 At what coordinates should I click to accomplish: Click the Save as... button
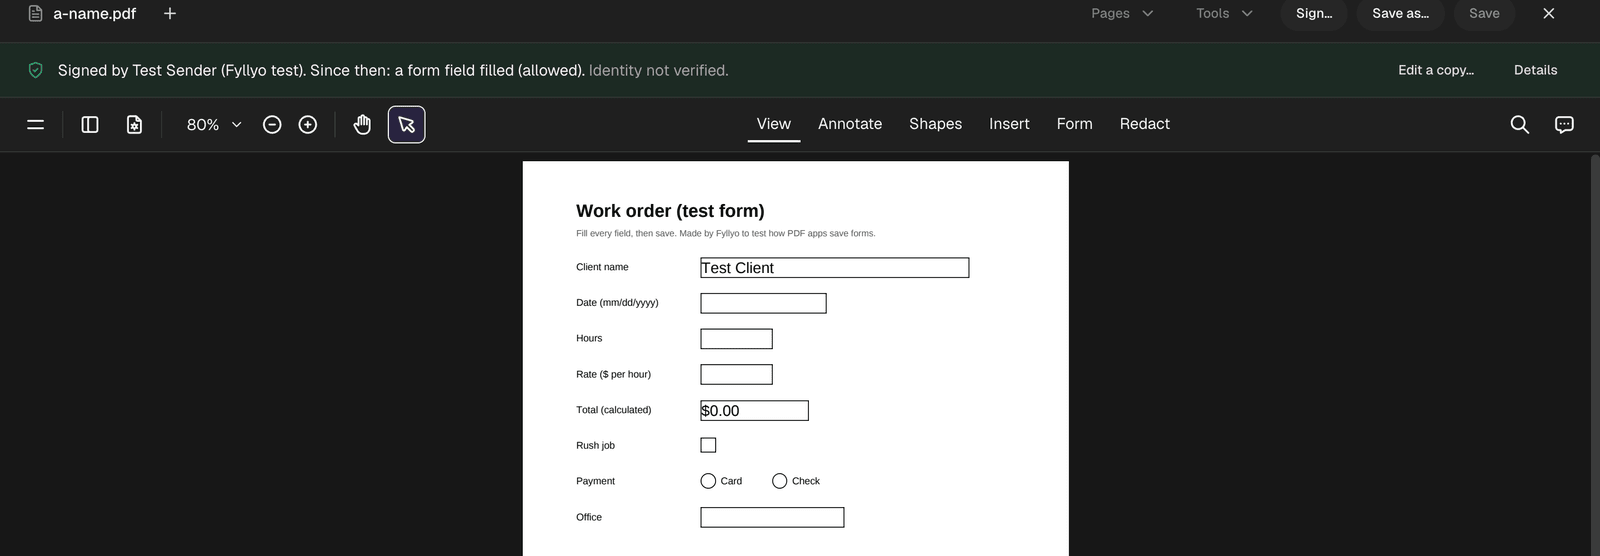click(x=1400, y=14)
